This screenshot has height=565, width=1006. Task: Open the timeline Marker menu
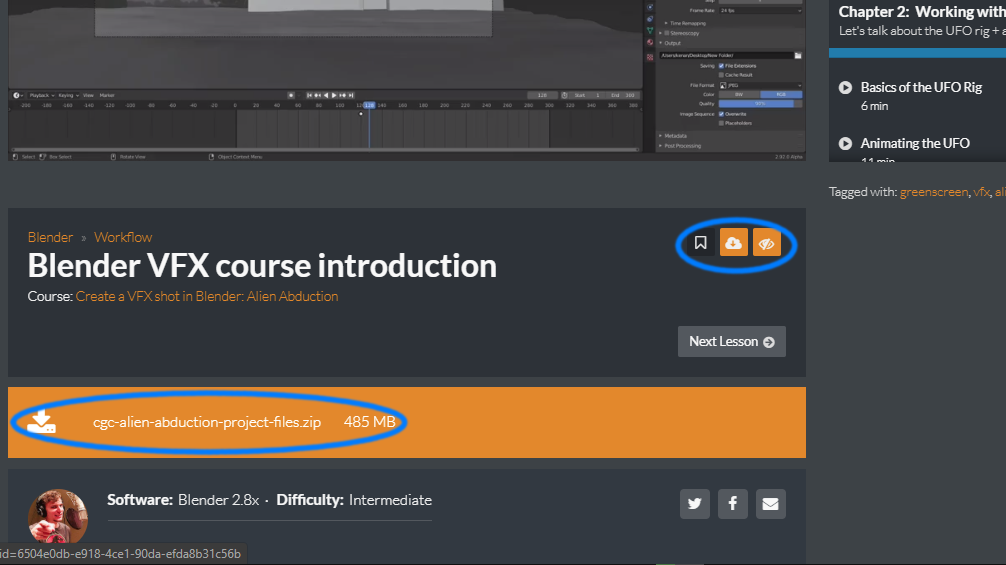click(x=107, y=95)
